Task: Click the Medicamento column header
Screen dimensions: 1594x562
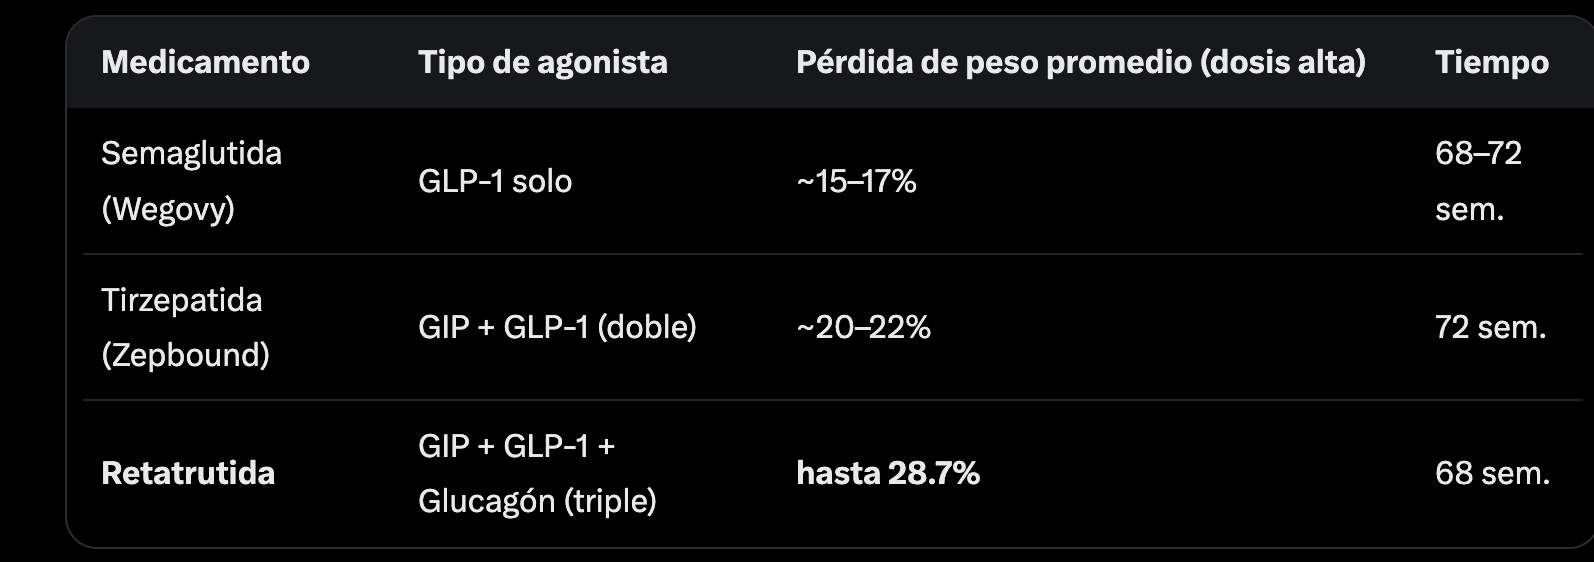Action: click(x=205, y=62)
